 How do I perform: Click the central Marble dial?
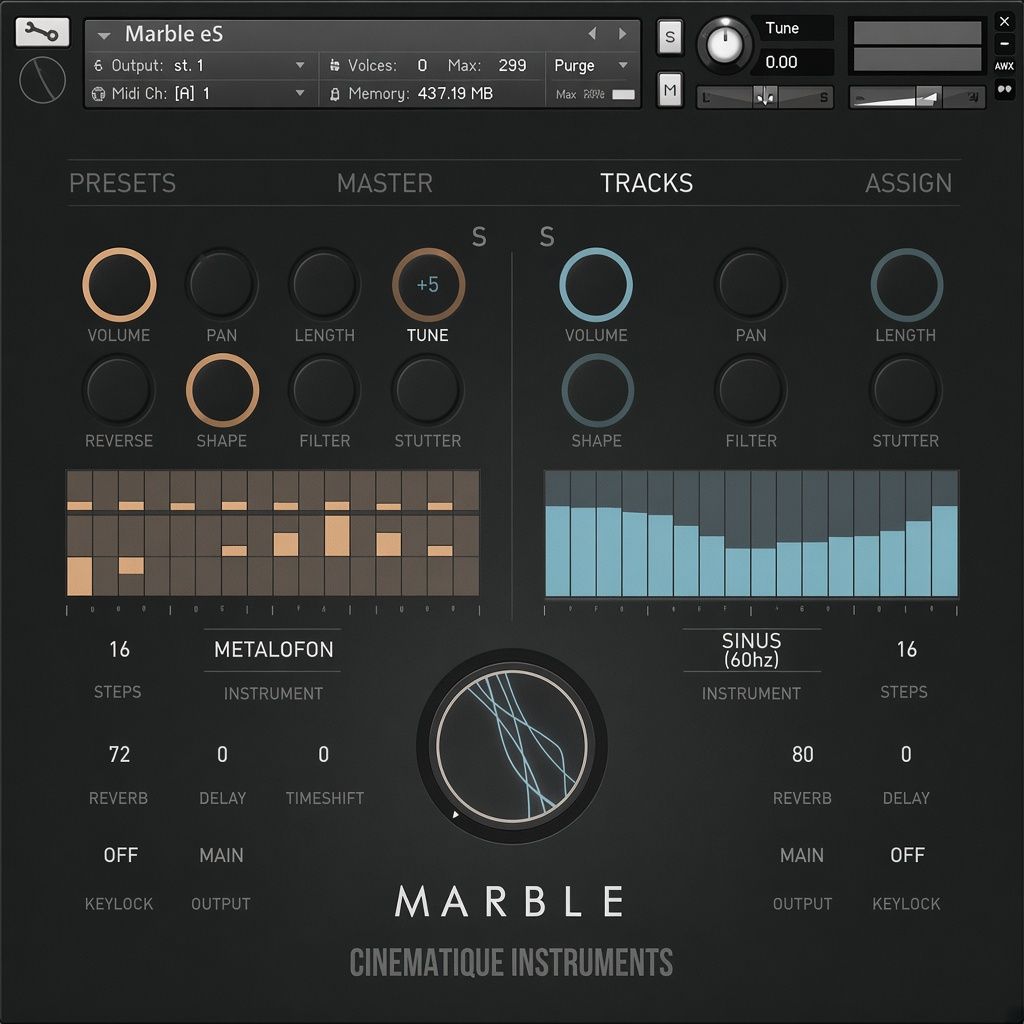coord(512,746)
